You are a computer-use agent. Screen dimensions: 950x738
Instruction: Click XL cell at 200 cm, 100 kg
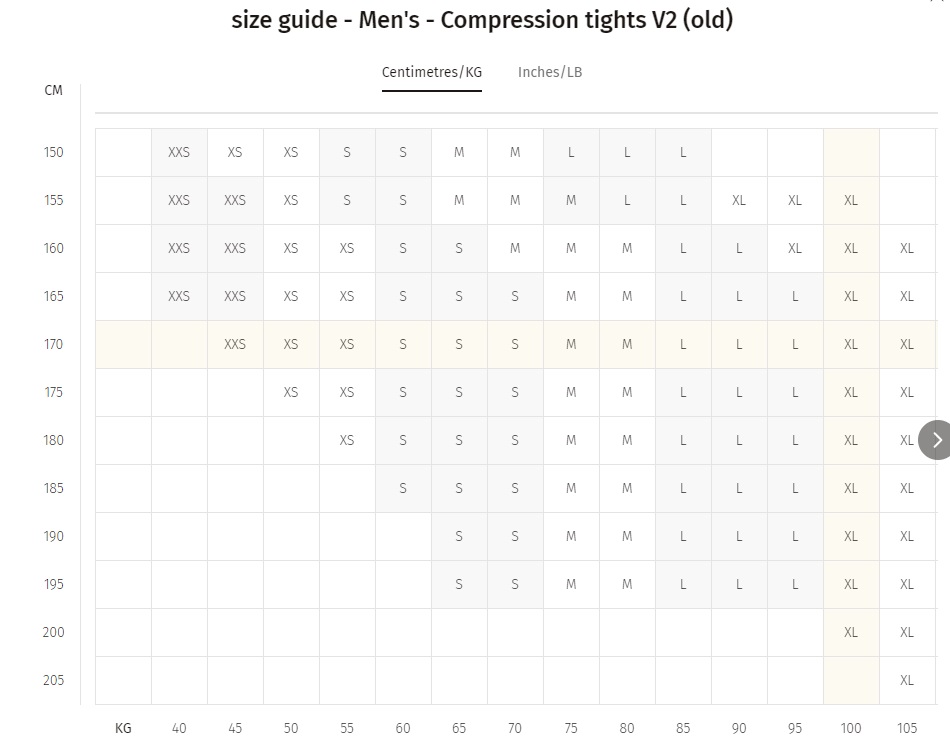tap(851, 632)
